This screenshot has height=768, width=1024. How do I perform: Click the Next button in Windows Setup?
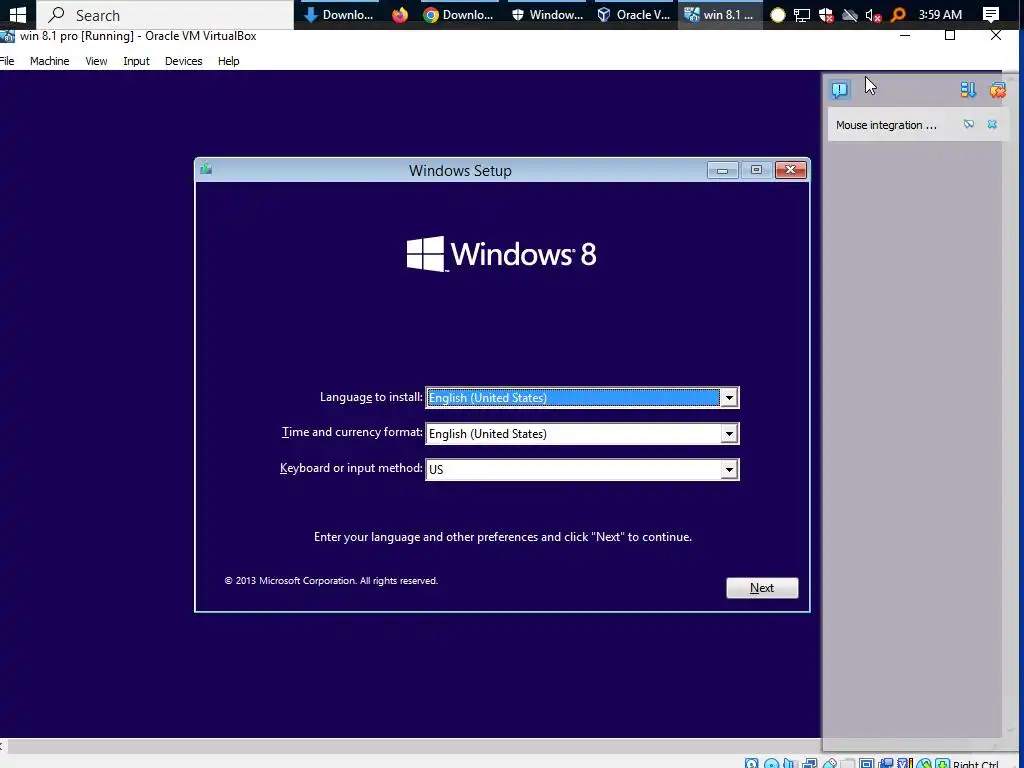[762, 588]
